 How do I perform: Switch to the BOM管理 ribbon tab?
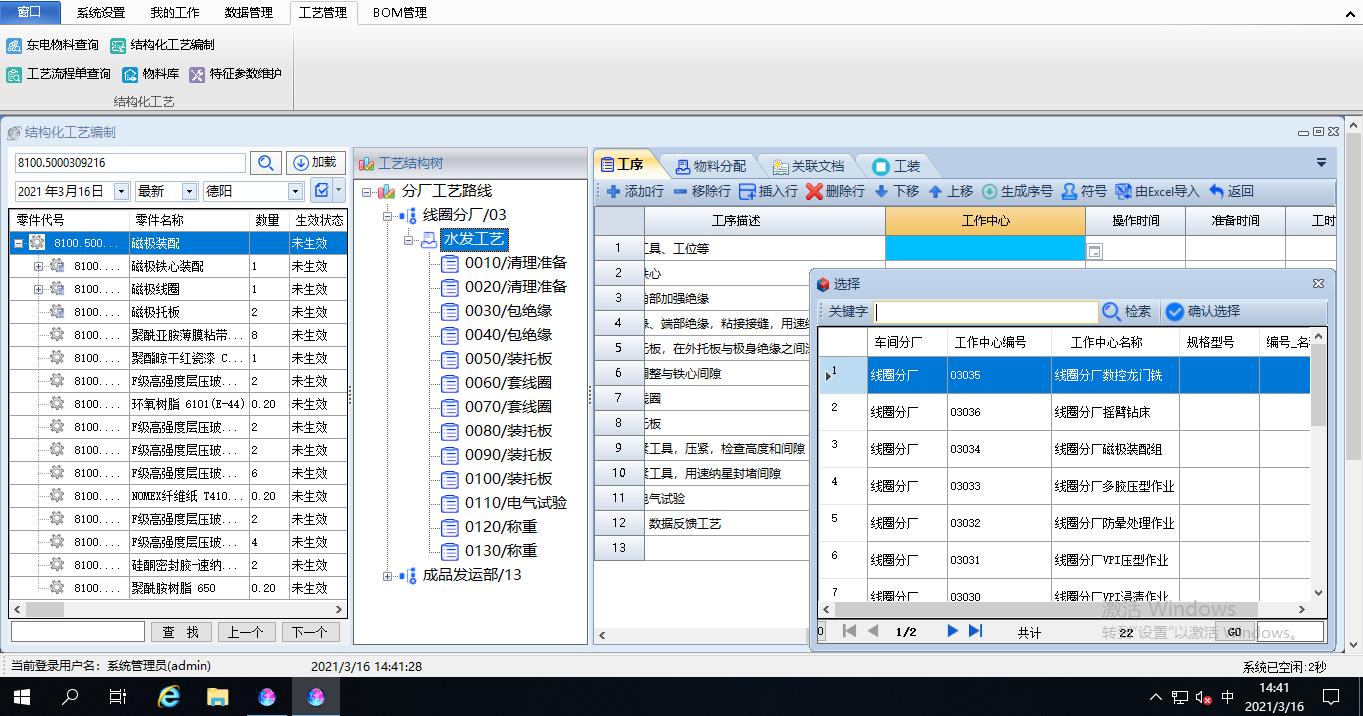400,13
